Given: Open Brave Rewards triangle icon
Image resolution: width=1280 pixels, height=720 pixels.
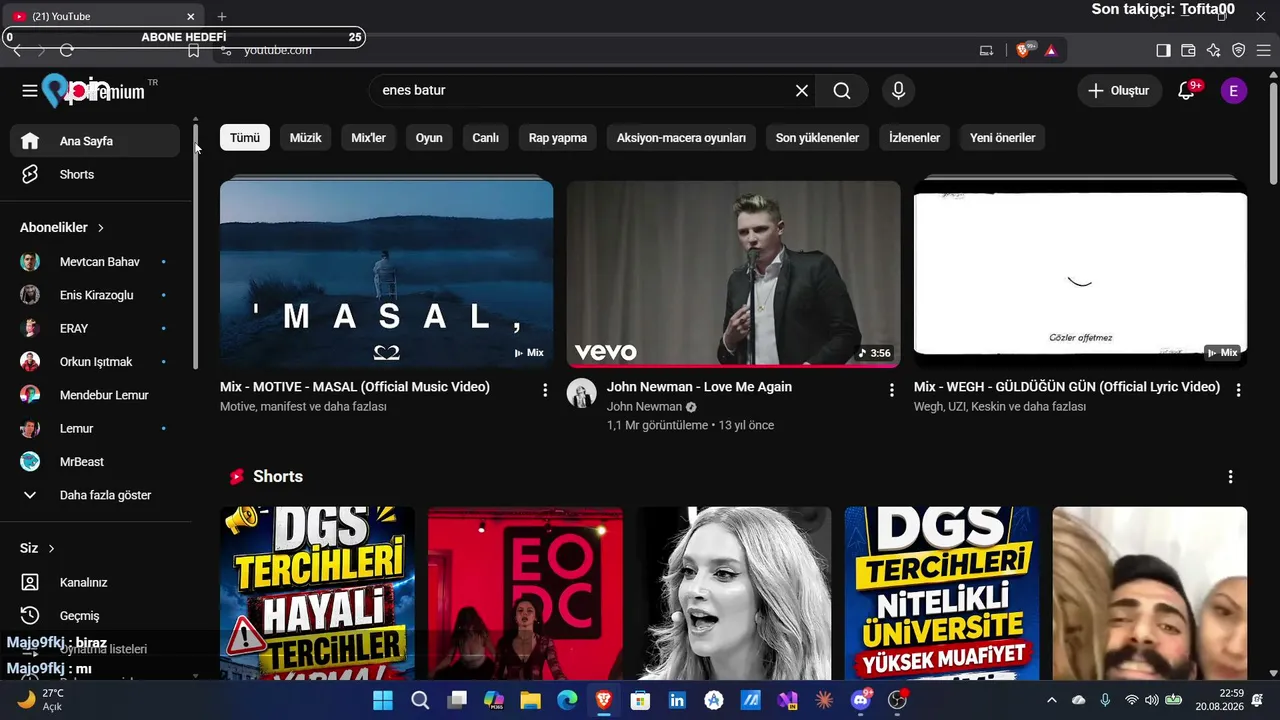Looking at the screenshot, I should pos(1051,50).
